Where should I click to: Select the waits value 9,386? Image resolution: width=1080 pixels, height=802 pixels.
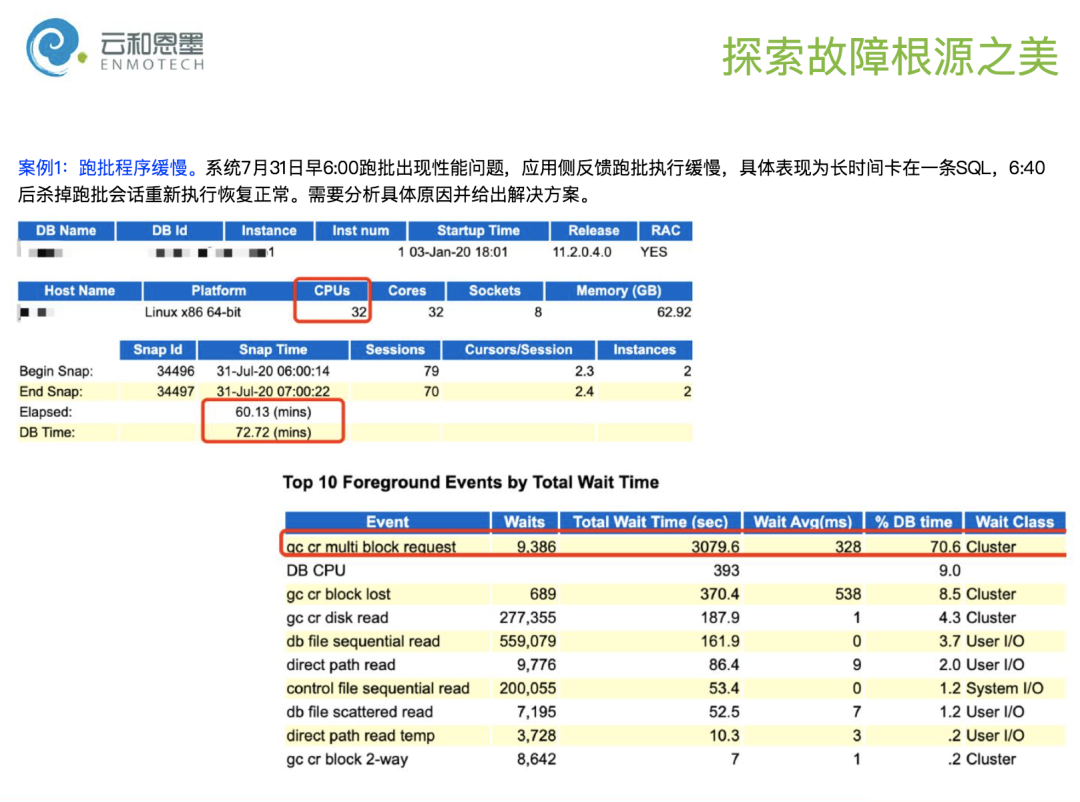point(537,547)
